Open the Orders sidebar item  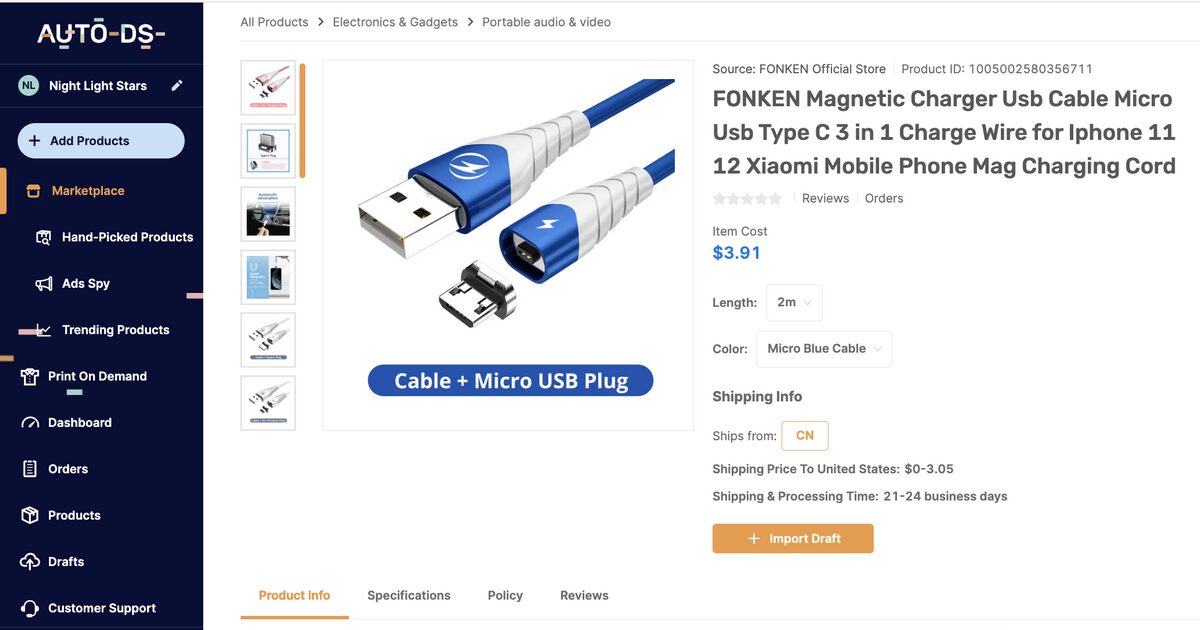(67, 468)
